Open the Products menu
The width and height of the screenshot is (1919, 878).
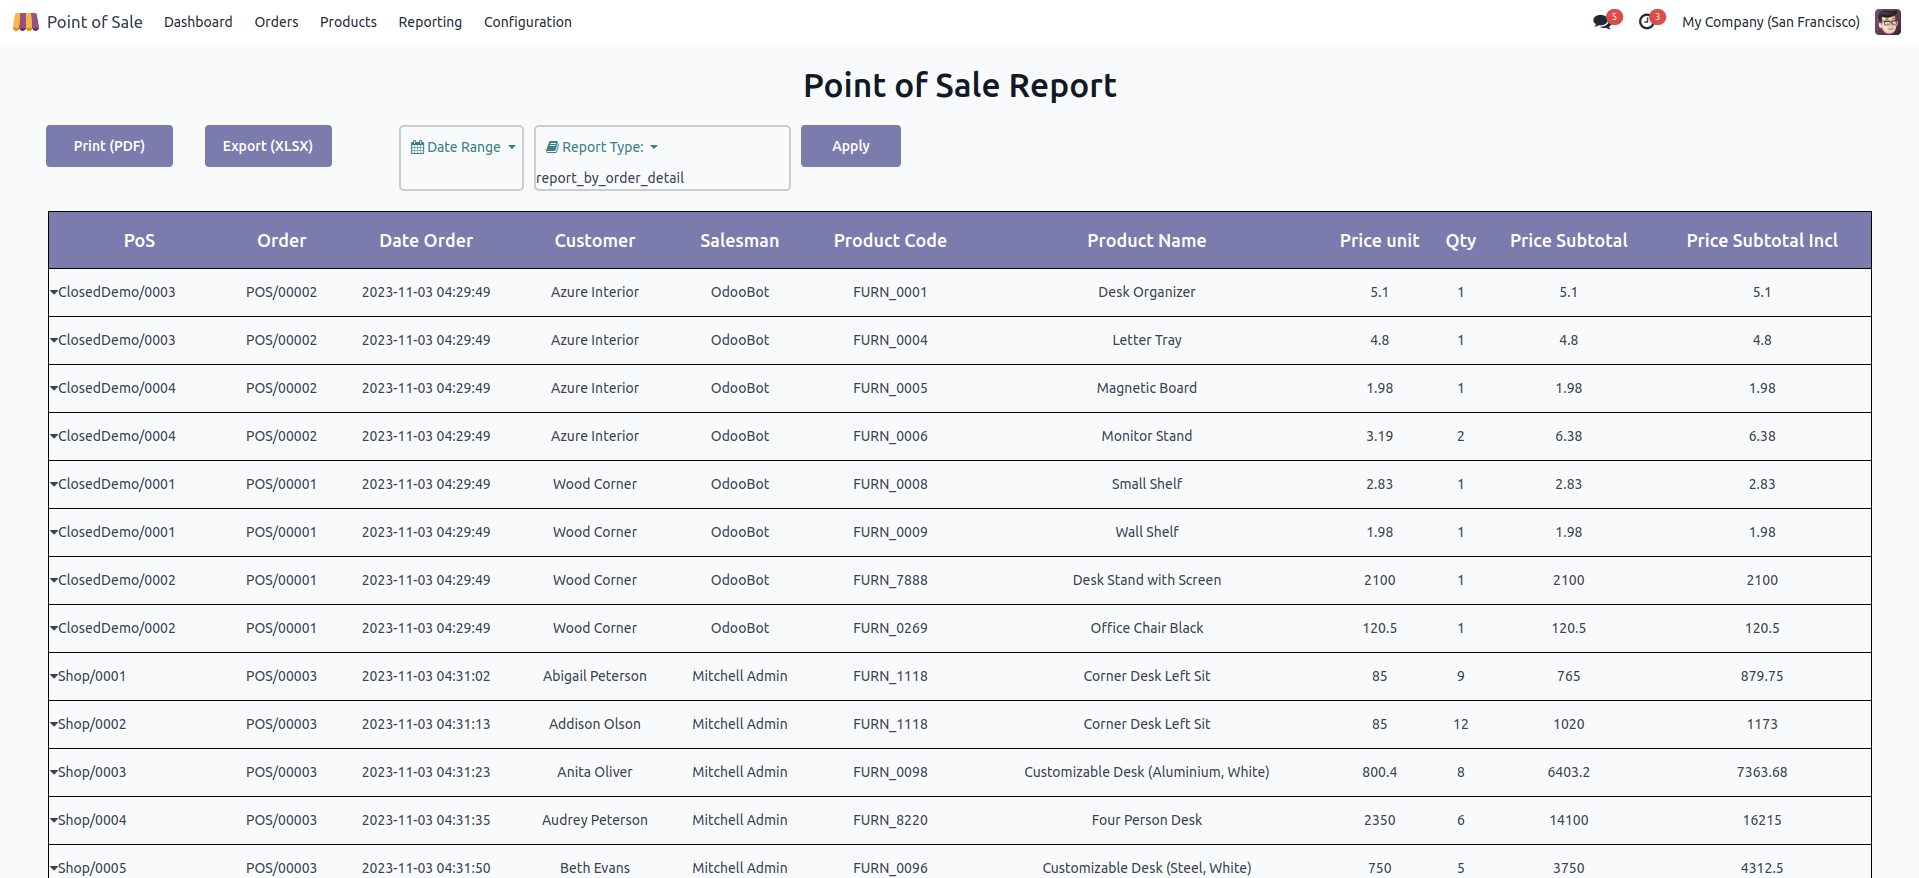click(x=348, y=22)
